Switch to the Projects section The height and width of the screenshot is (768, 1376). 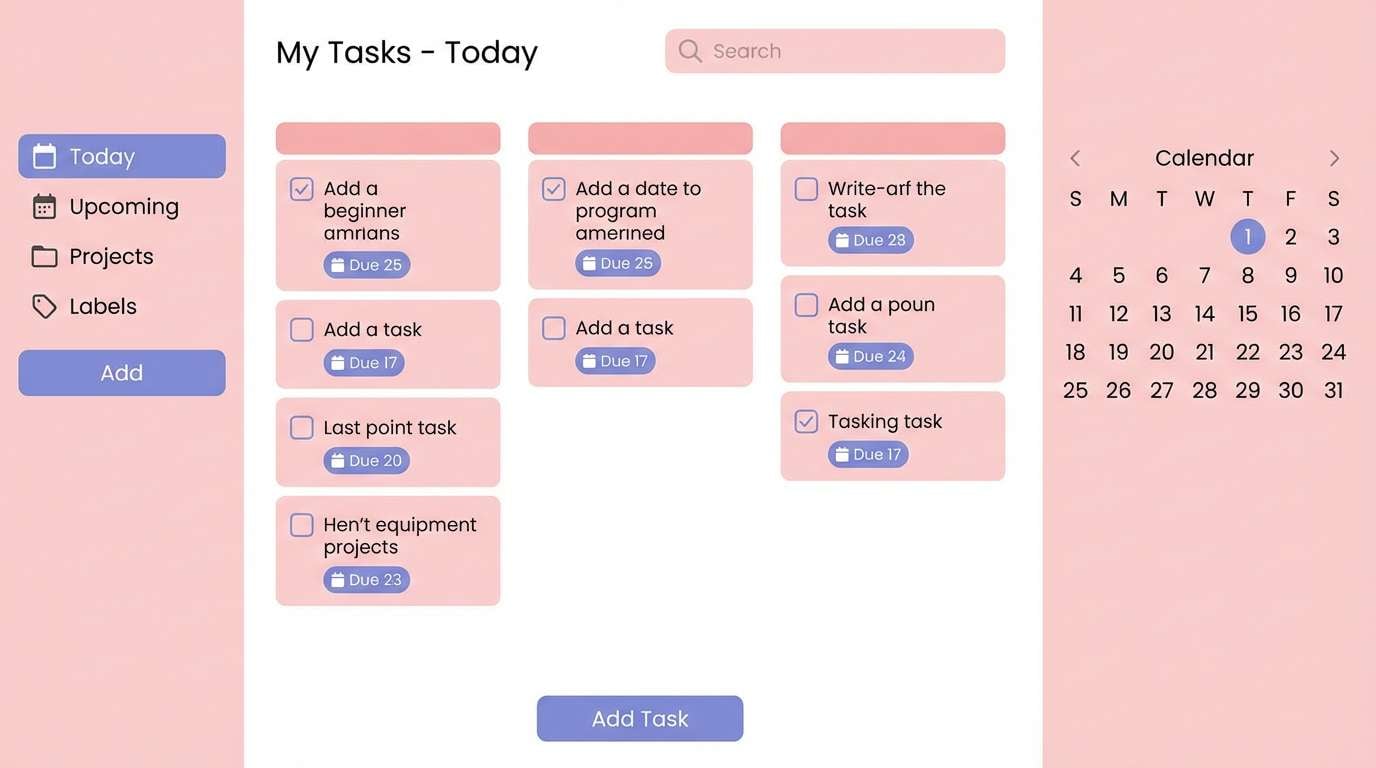[111, 256]
